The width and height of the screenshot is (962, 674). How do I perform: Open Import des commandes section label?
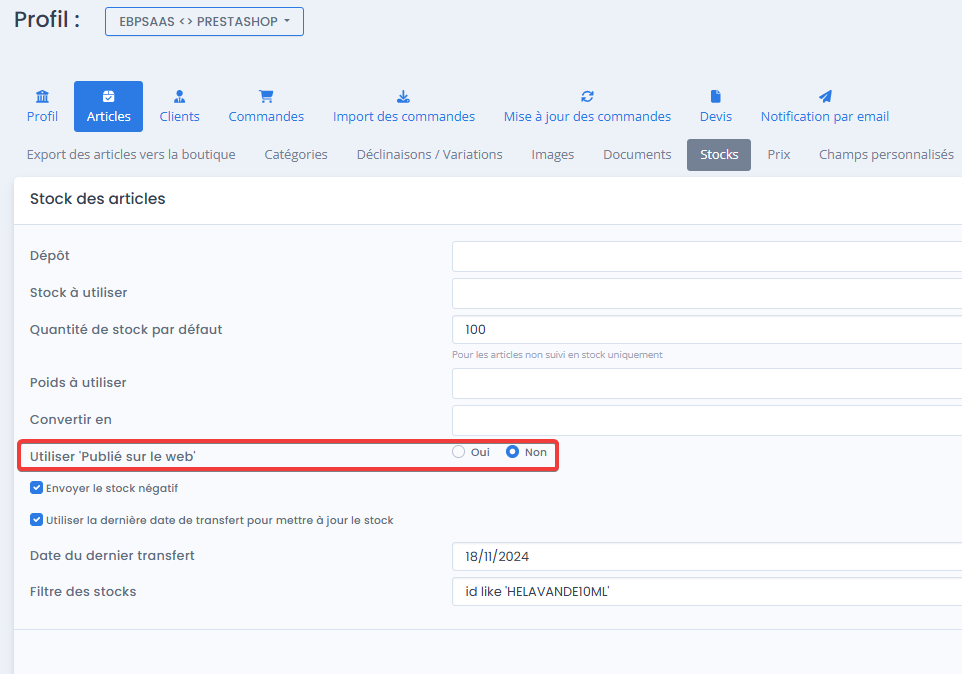click(404, 117)
